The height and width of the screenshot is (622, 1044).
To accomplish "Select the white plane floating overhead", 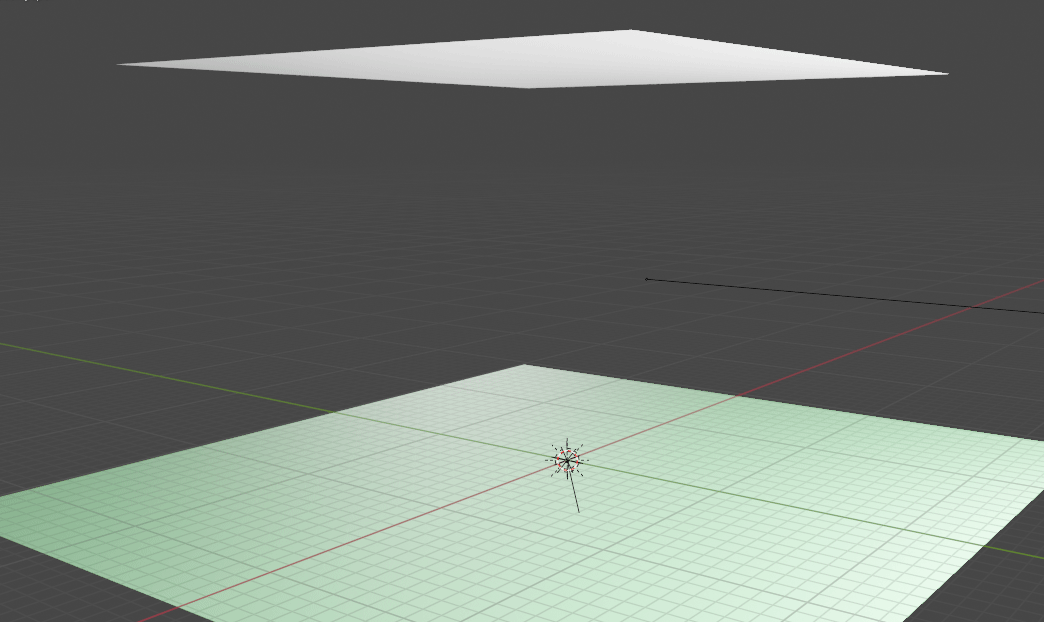I will (533, 59).
